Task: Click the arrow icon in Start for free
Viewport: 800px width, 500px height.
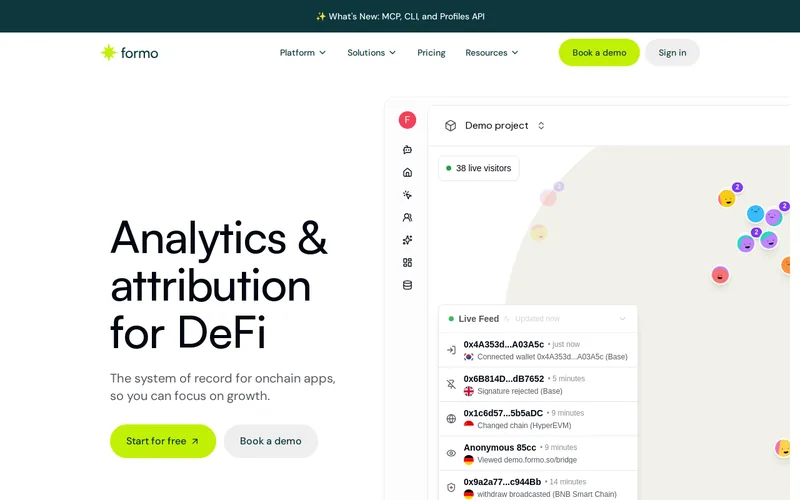Action: [195, 441]
